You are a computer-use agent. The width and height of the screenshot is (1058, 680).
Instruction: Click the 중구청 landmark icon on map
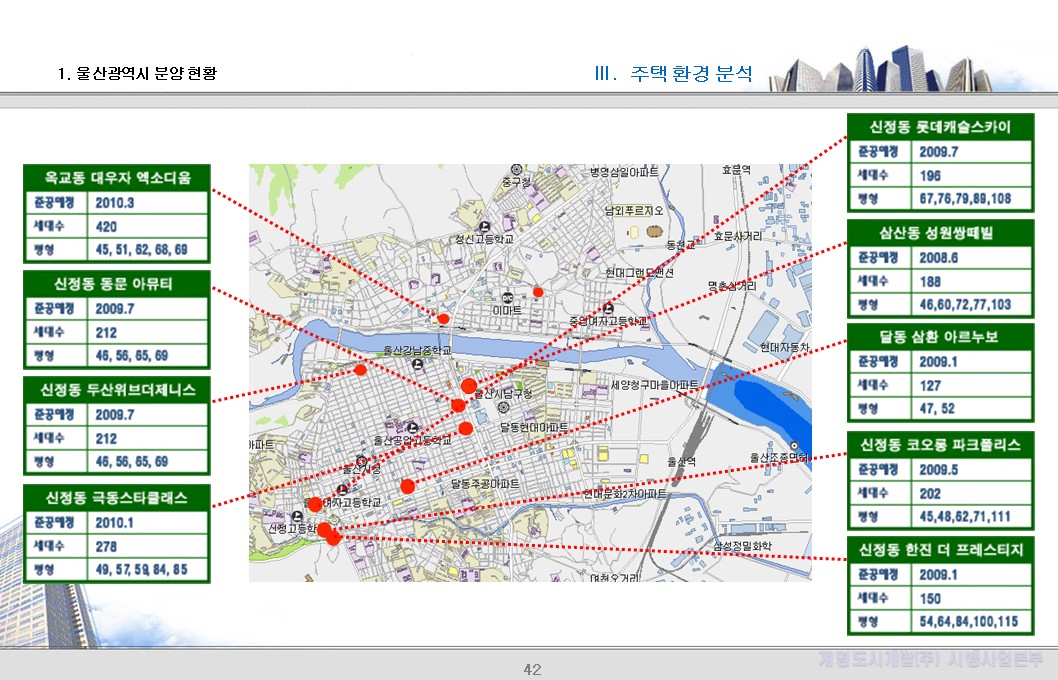(516, 171)
